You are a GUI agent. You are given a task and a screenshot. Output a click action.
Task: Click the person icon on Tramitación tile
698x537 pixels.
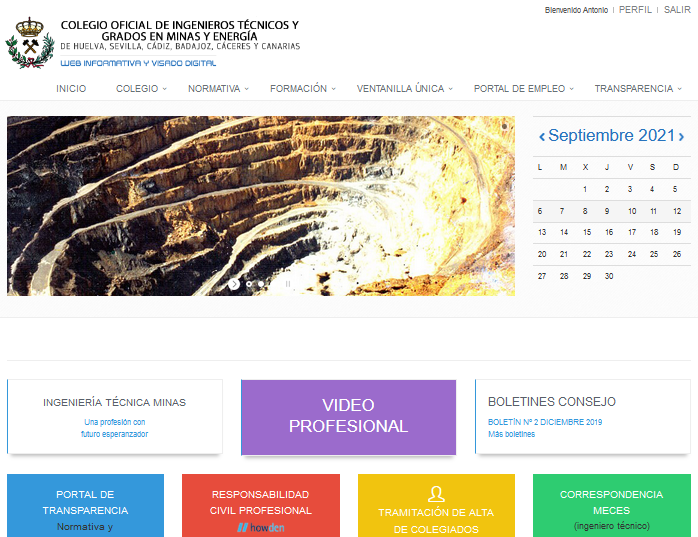(435, 493)
